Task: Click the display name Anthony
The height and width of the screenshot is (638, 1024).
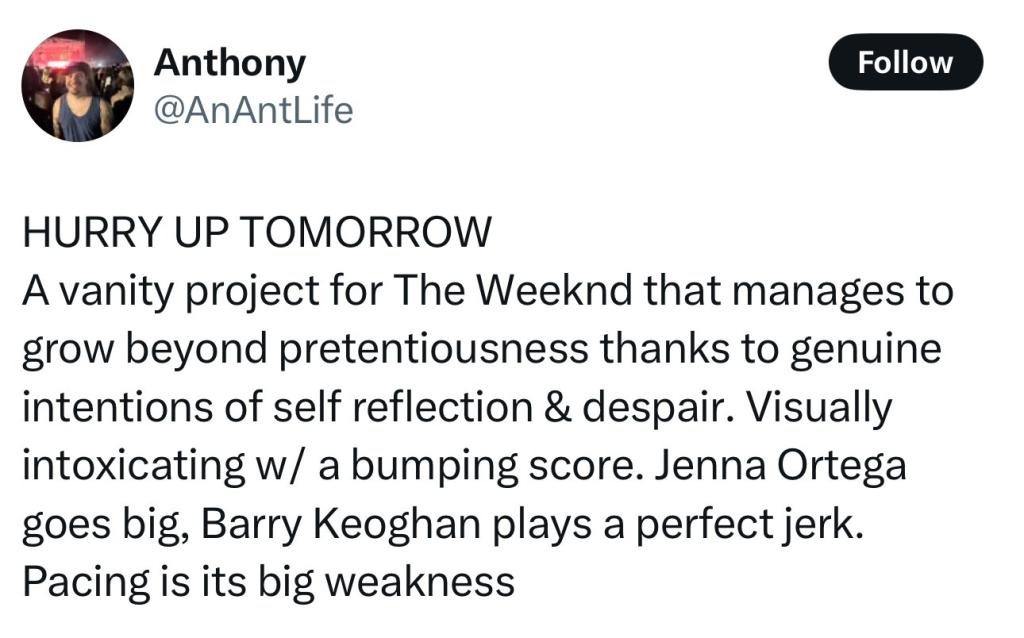Action: coord(229,63)
